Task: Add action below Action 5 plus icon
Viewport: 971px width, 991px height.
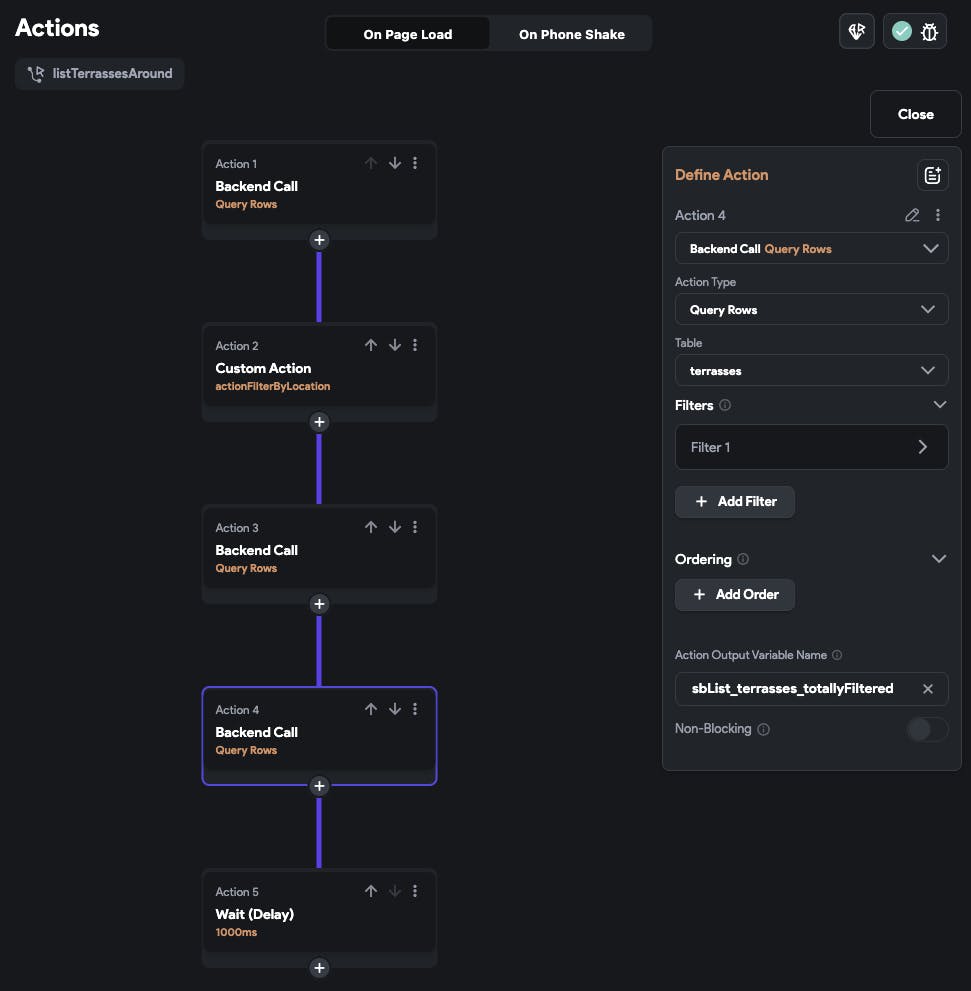Action: point(319,967)
